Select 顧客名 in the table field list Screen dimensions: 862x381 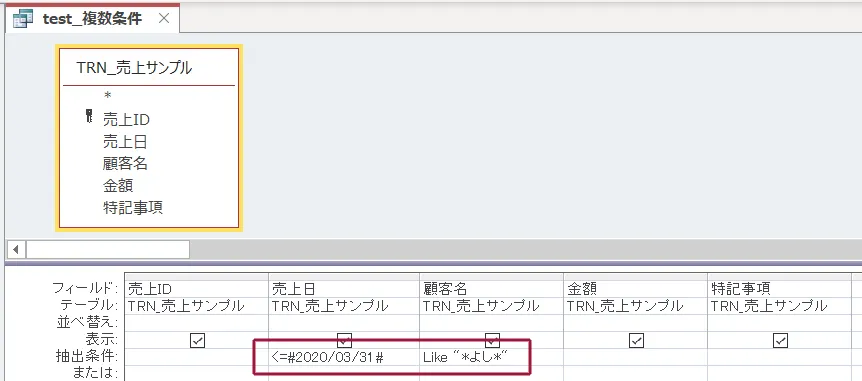click(x=125, y=164)
